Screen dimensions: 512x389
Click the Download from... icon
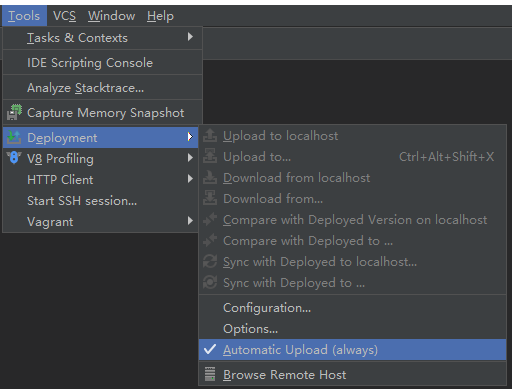click(x=210, y=198)
